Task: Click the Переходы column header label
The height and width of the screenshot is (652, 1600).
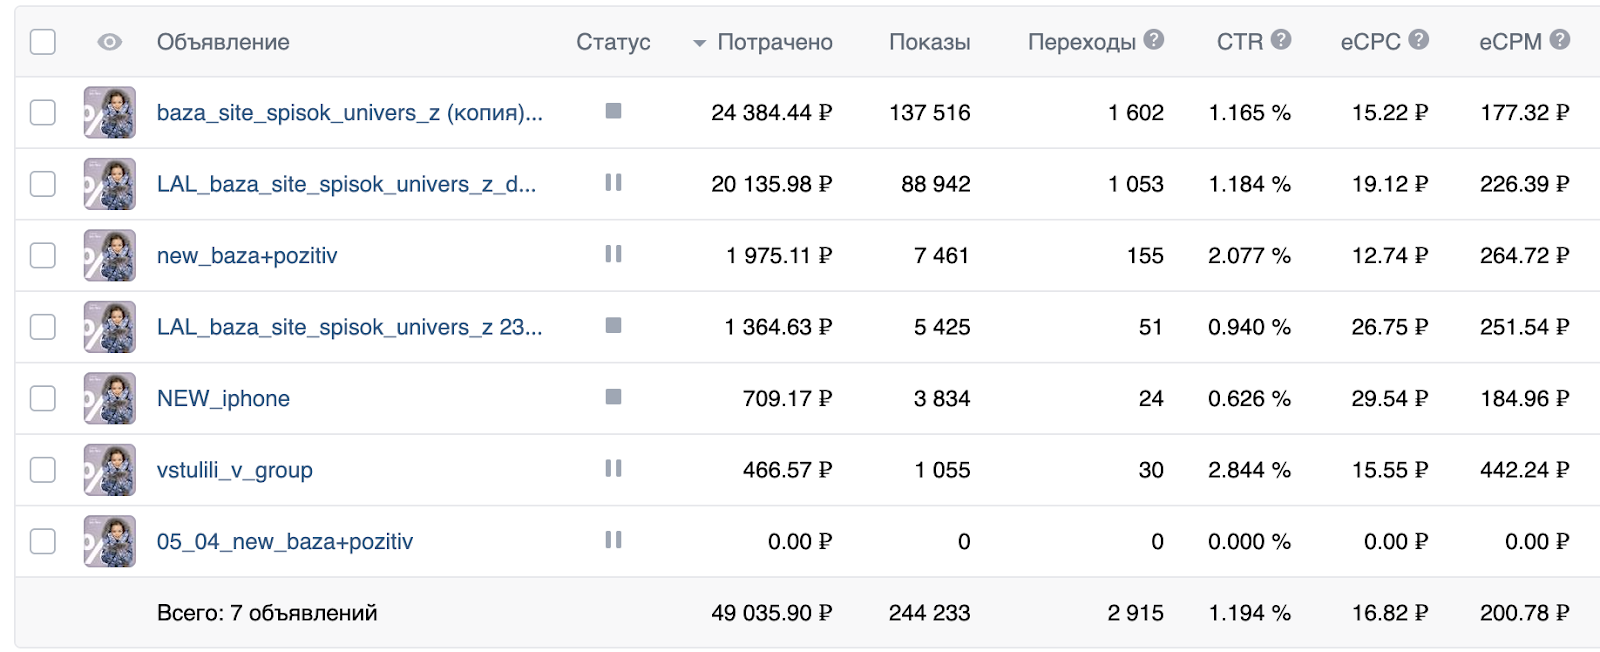Action: (x=1081, y=42)
